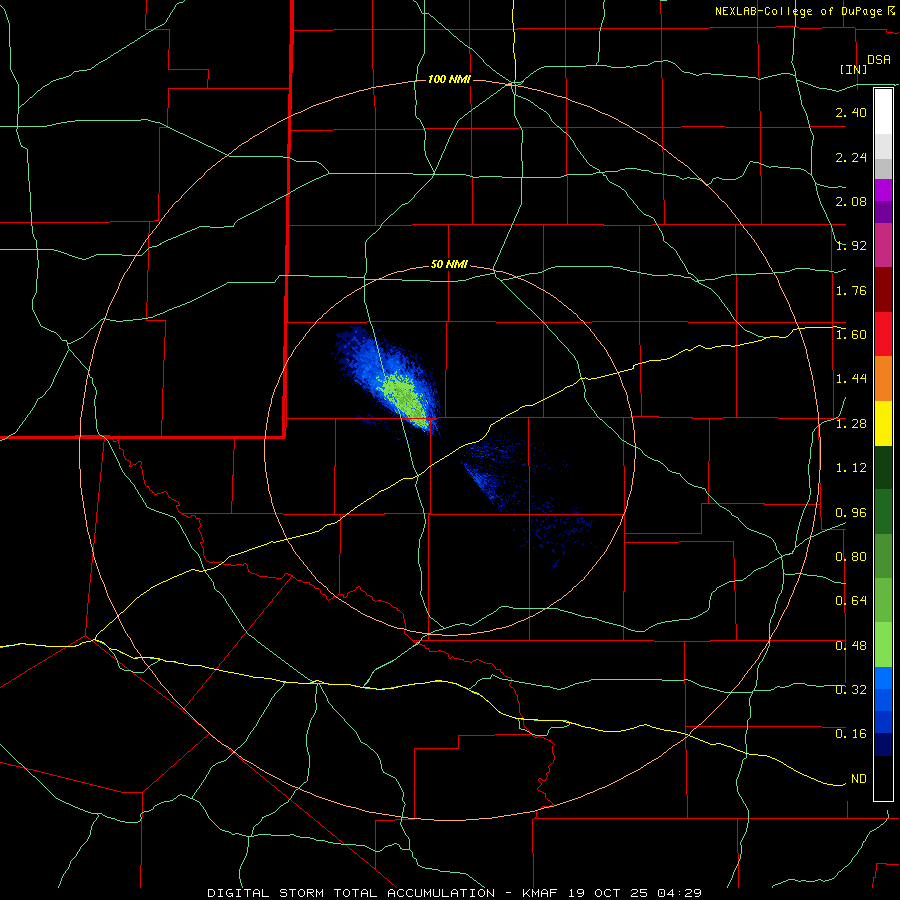This screenshot has width=900, height=900.
Task: Click the 0.48 legend value
Action: [x=851, y=646]
